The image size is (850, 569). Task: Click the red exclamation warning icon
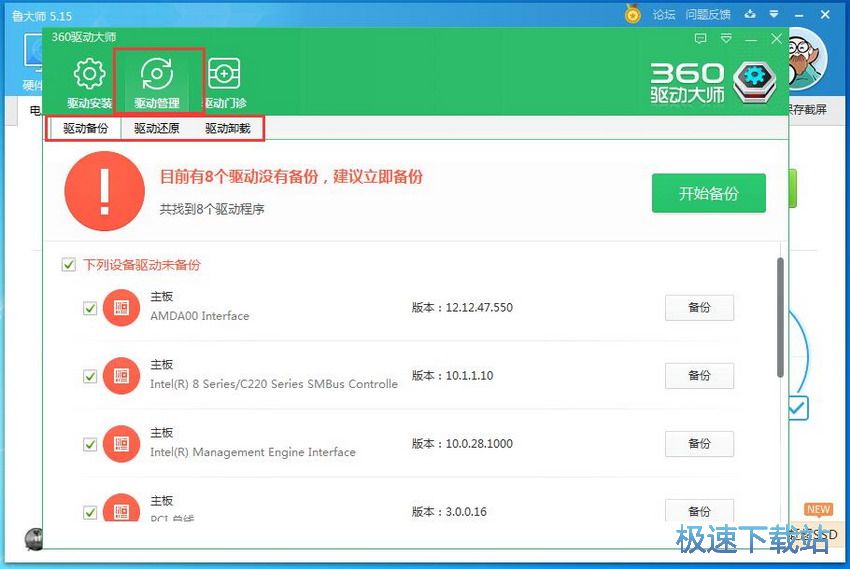coord(105,191)
